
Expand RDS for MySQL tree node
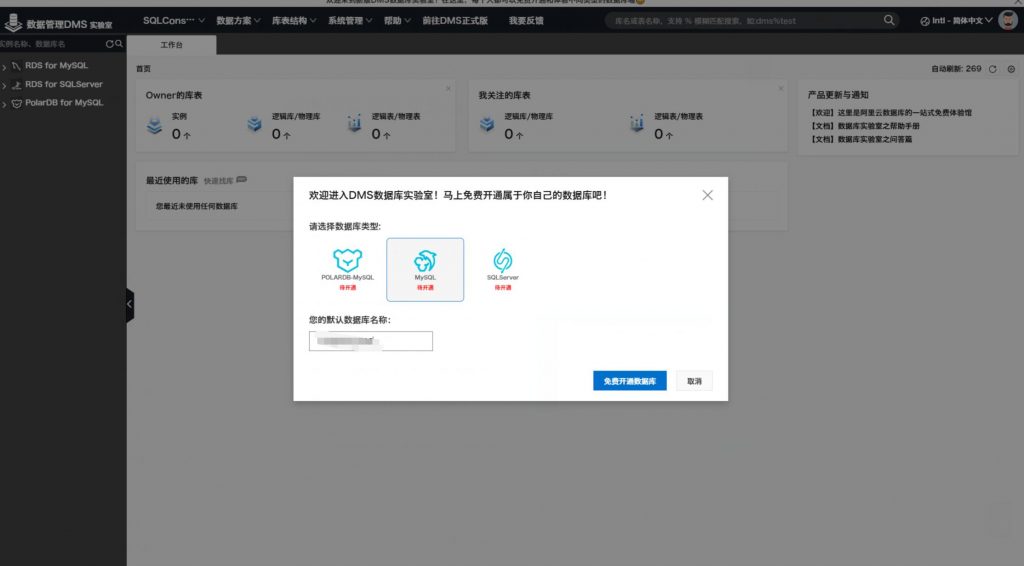point(4,67)
